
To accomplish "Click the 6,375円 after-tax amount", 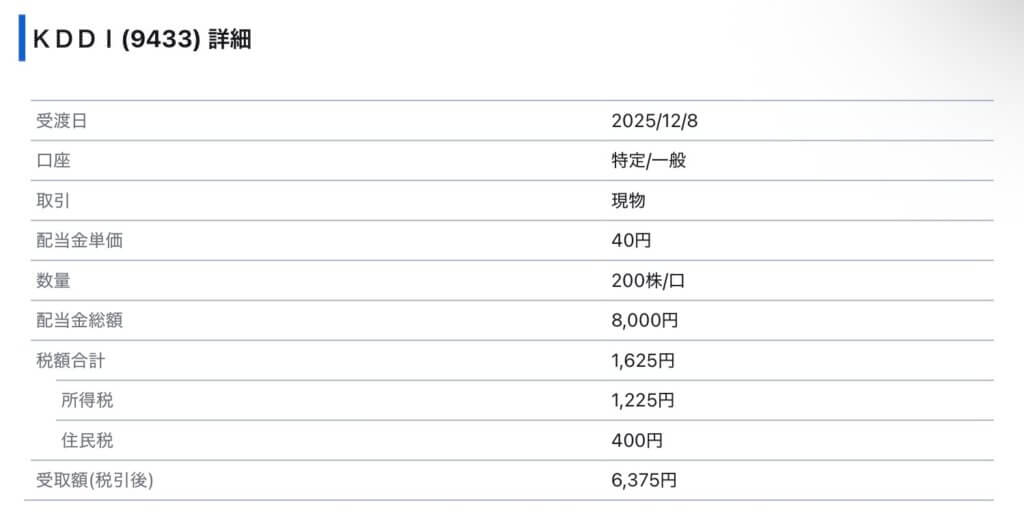I will [644, 481].
